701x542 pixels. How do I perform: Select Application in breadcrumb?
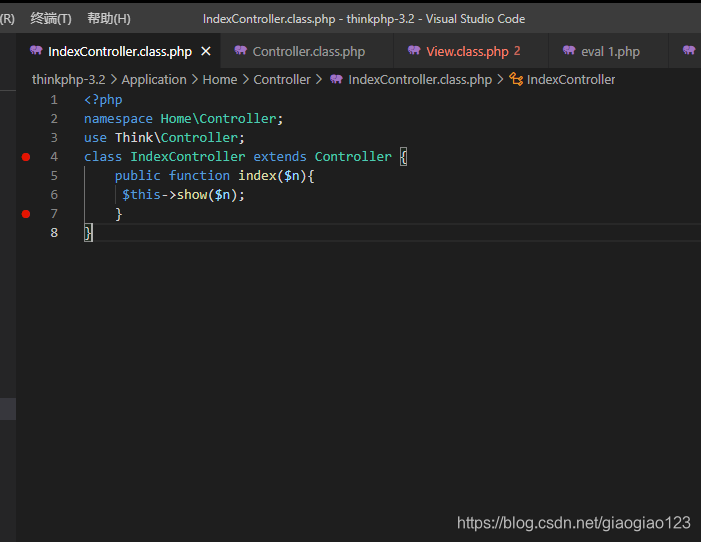(x=154, y=80)
